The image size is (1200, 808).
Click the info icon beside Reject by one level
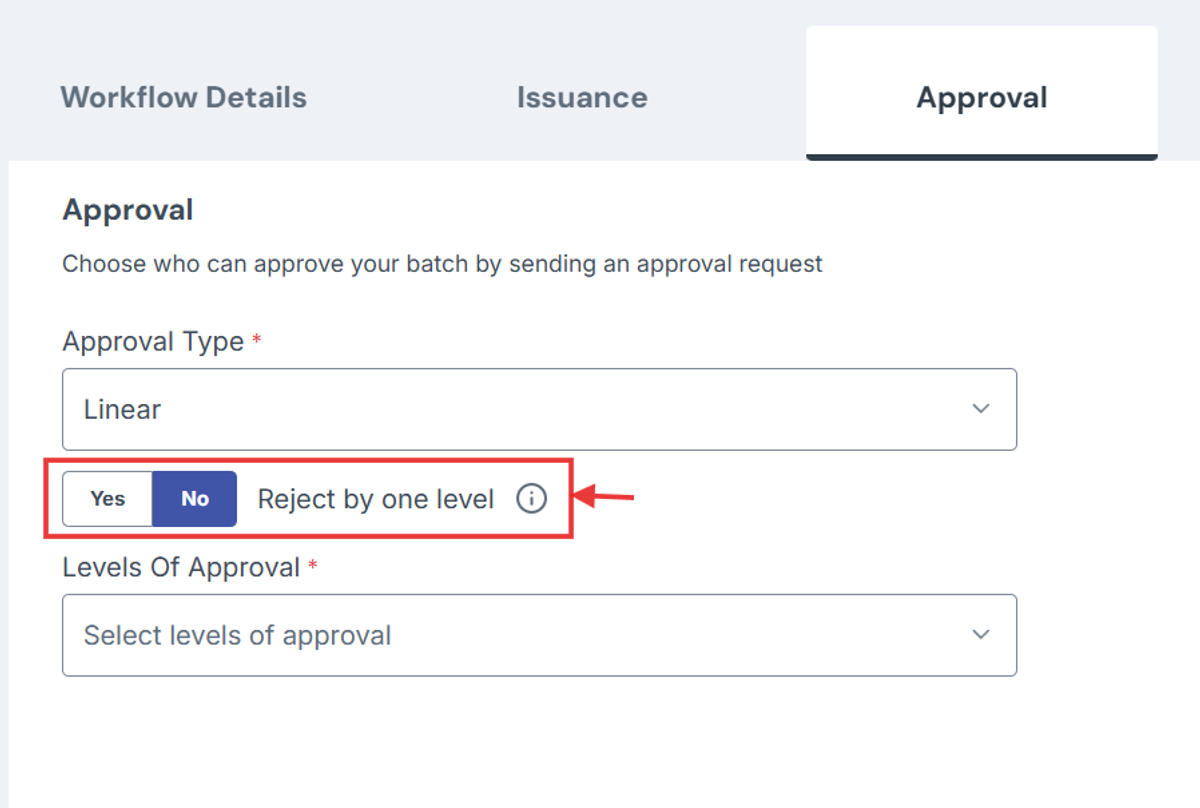point(531,498)
